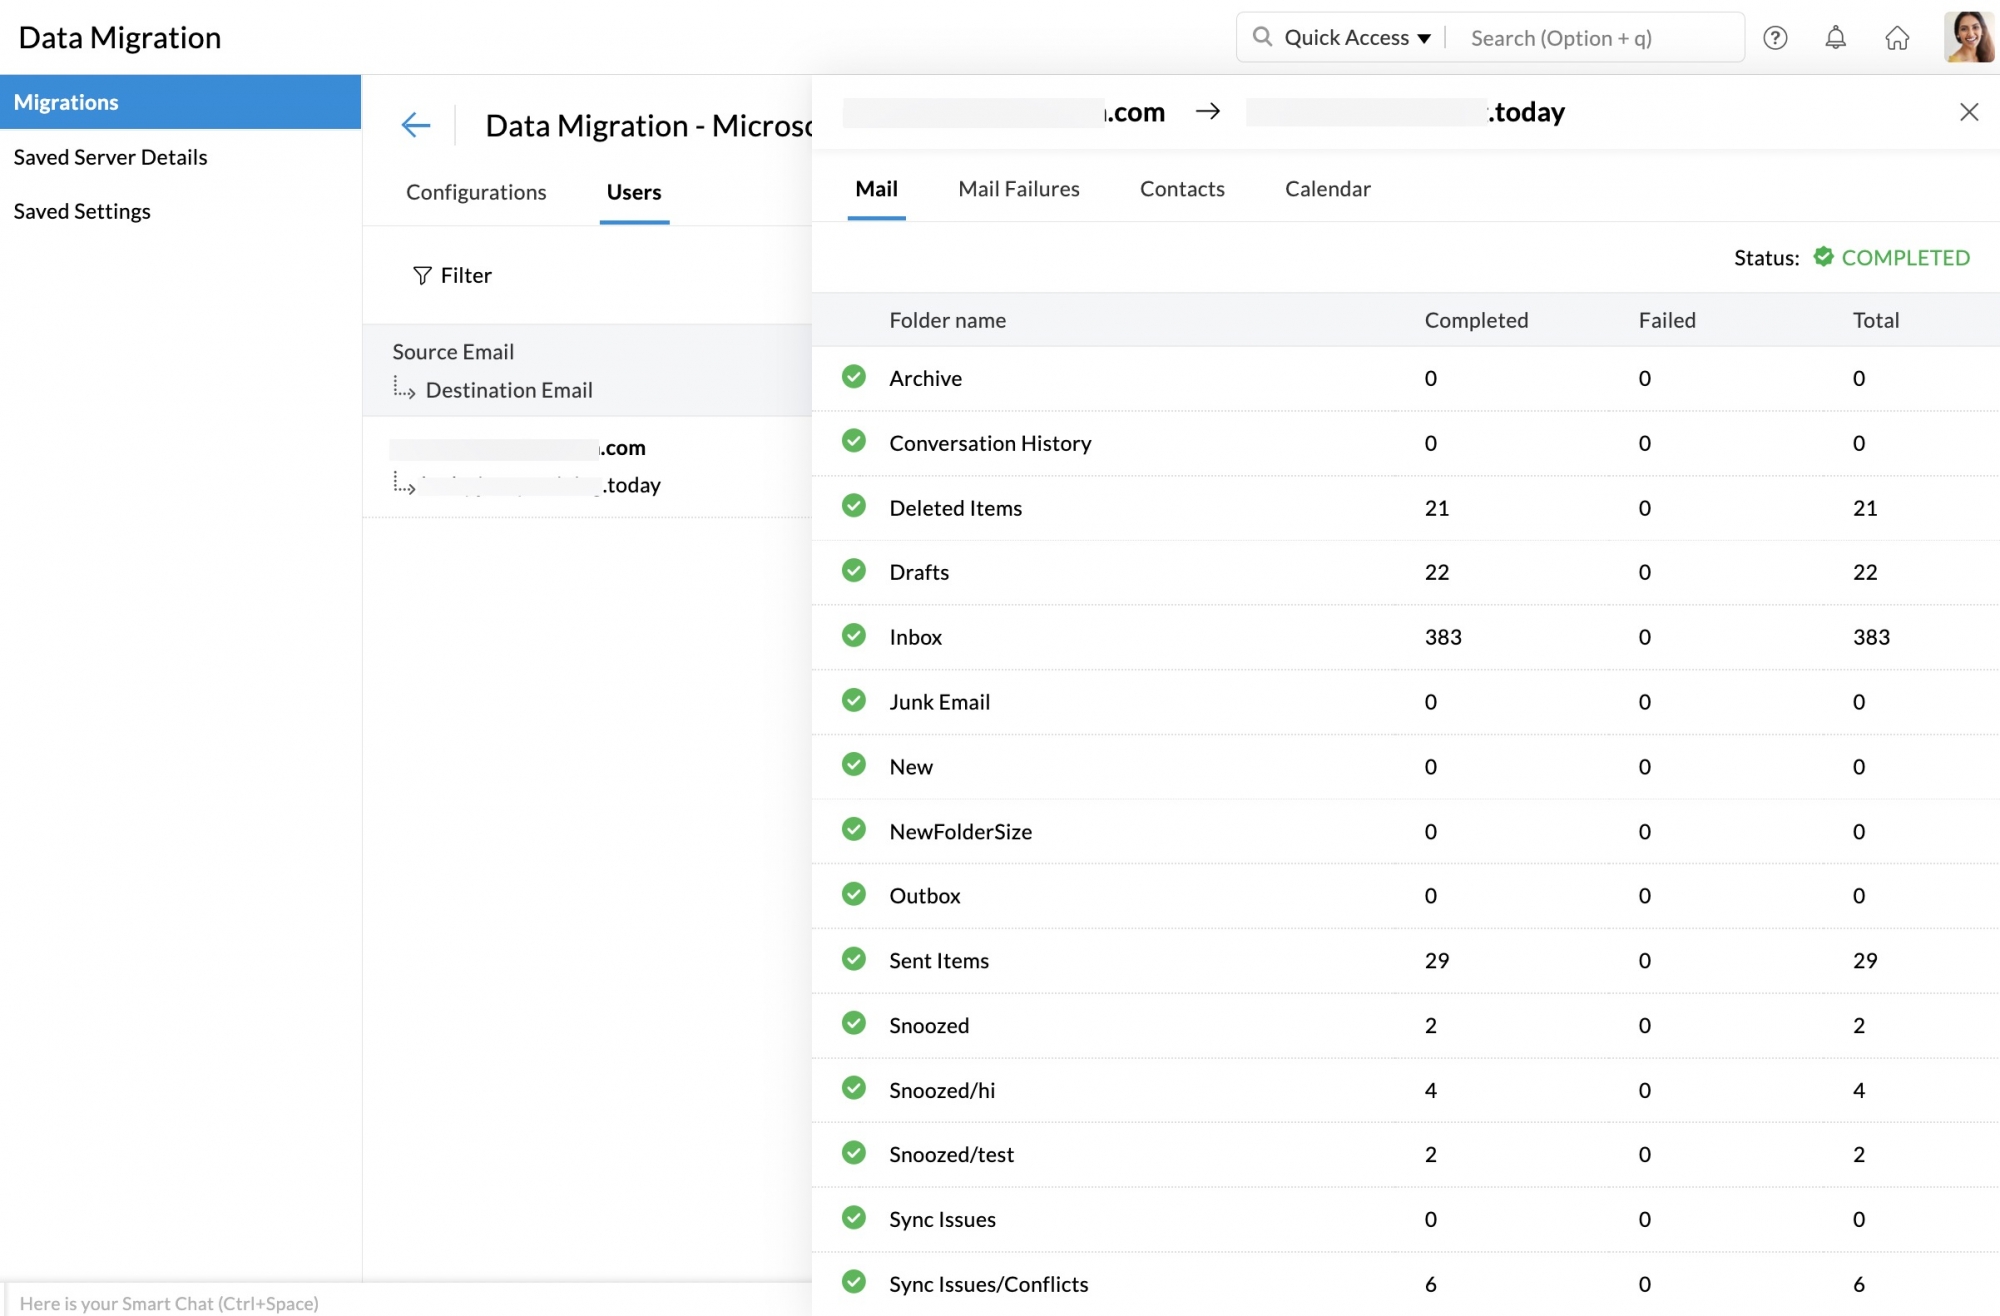The height and width of the screenshot is (1316, 2000).
Task: Open Saved Settings in sidebar
Action: 82,211
